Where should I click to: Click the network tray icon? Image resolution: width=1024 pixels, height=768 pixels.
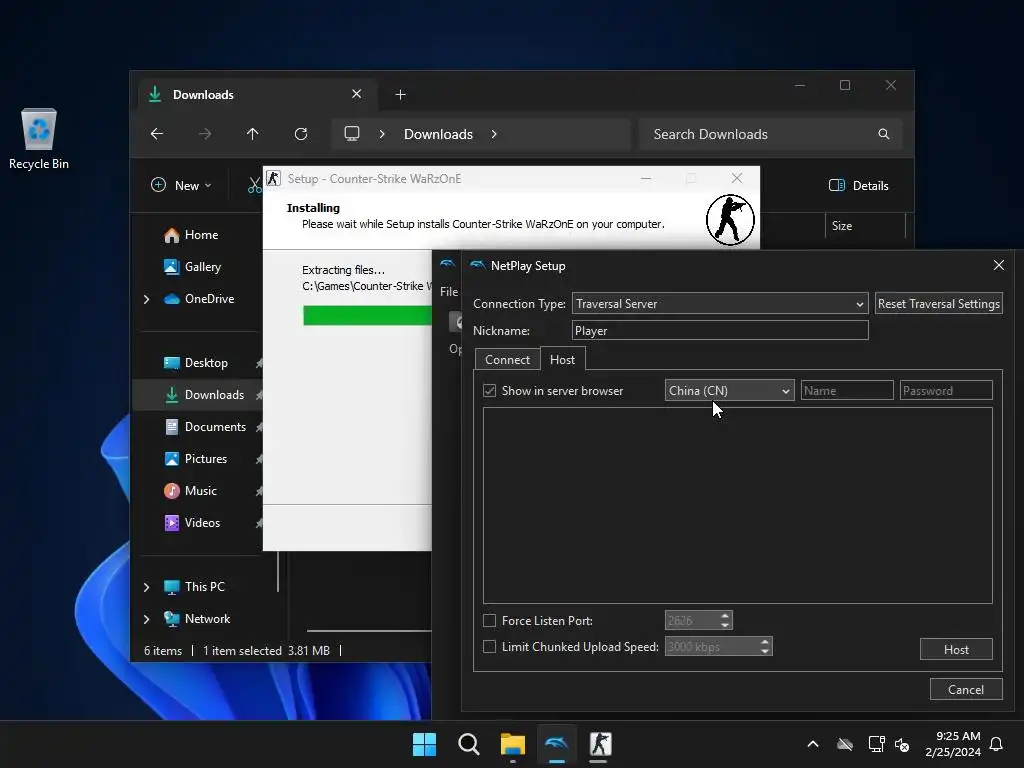[x=876, y=744]
